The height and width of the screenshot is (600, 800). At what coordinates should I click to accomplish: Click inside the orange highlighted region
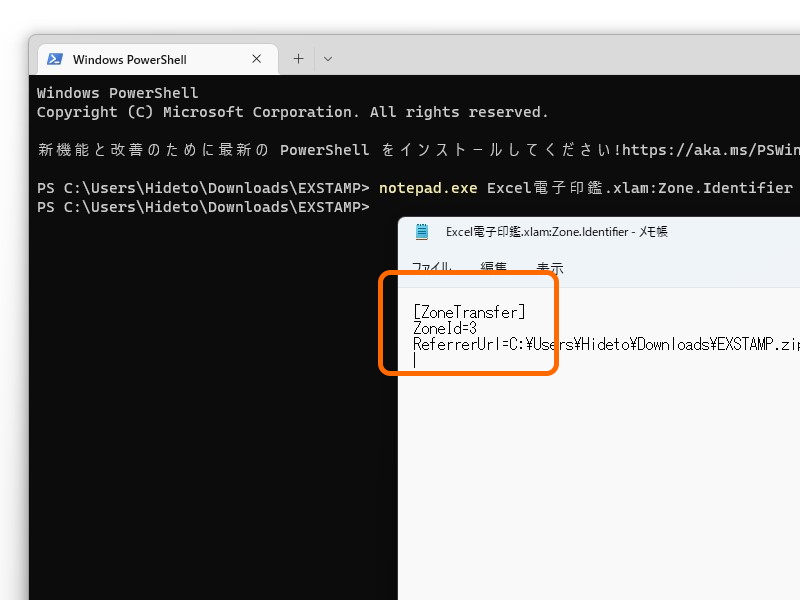(469, 327)
